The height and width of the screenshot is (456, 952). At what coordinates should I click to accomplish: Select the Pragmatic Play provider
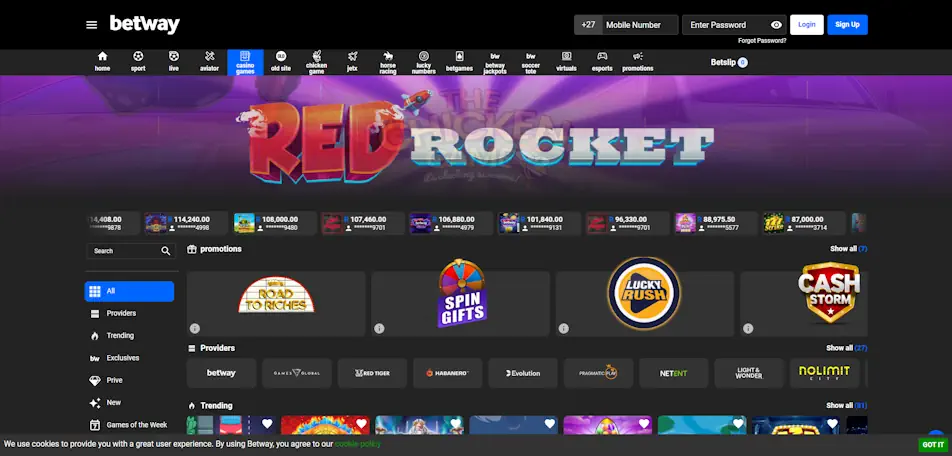pyautogui.click(x=598, y=373)
